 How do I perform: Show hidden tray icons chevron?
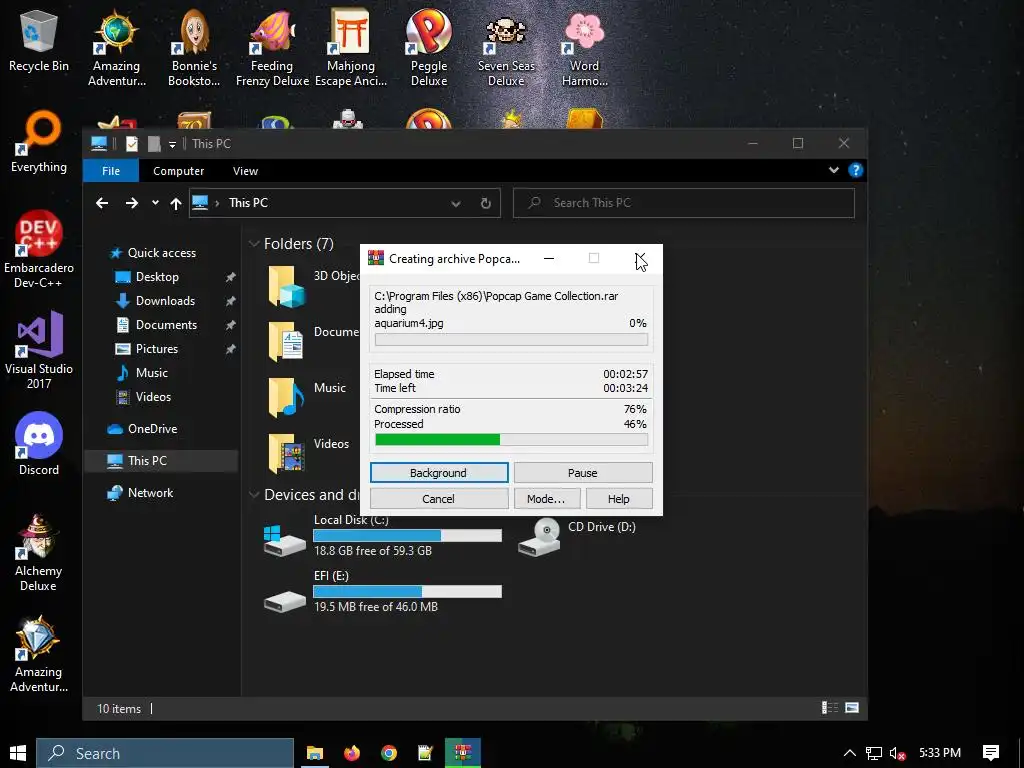[850, 754]
